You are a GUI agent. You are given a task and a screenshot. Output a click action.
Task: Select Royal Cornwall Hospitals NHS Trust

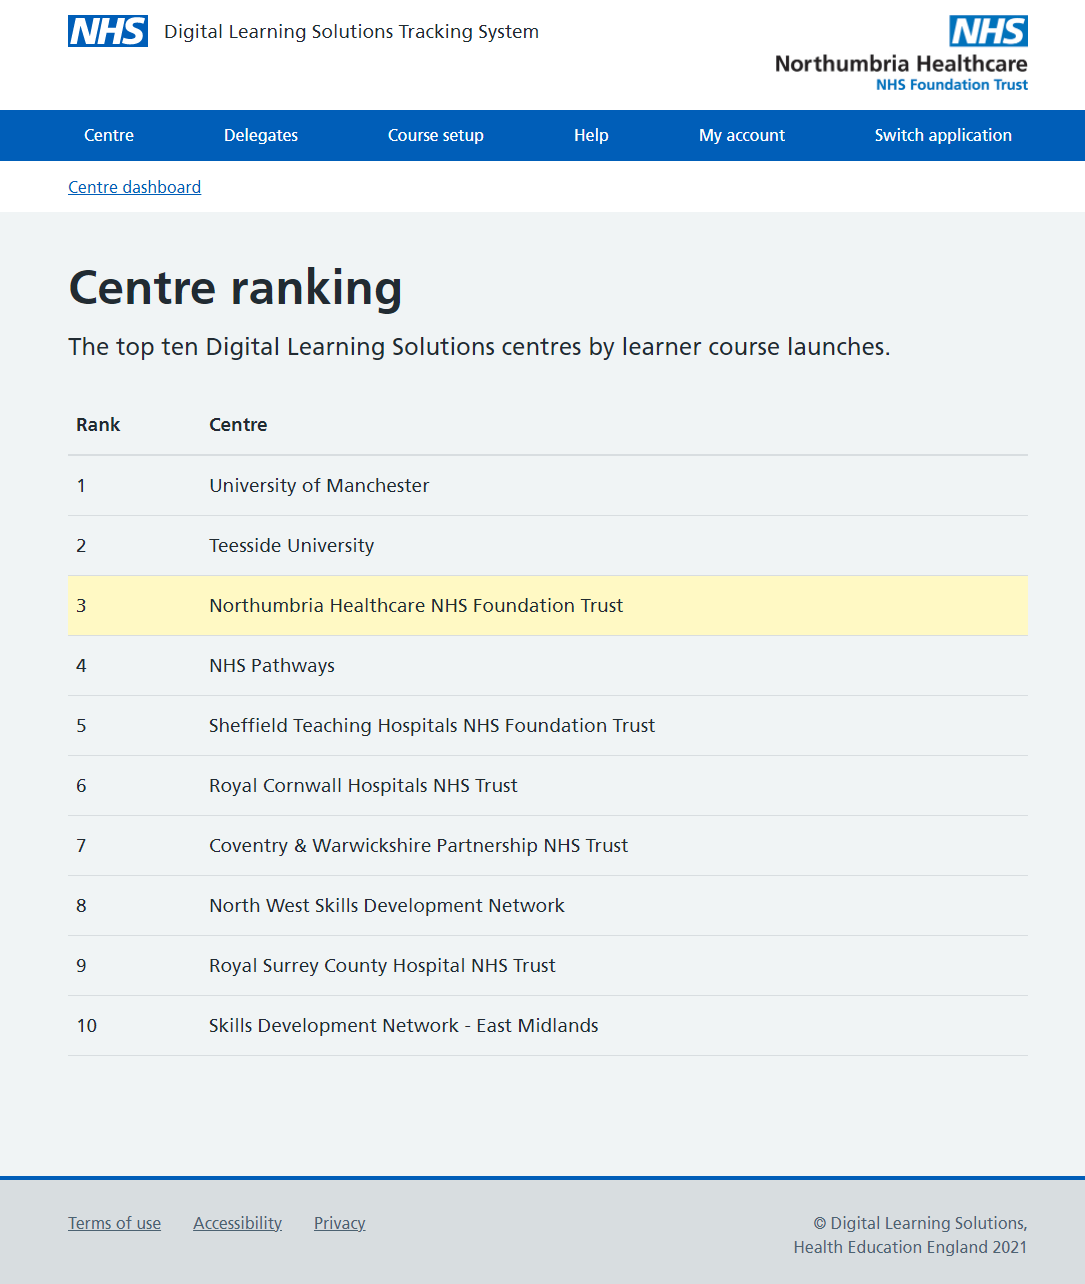coord(363,786)
